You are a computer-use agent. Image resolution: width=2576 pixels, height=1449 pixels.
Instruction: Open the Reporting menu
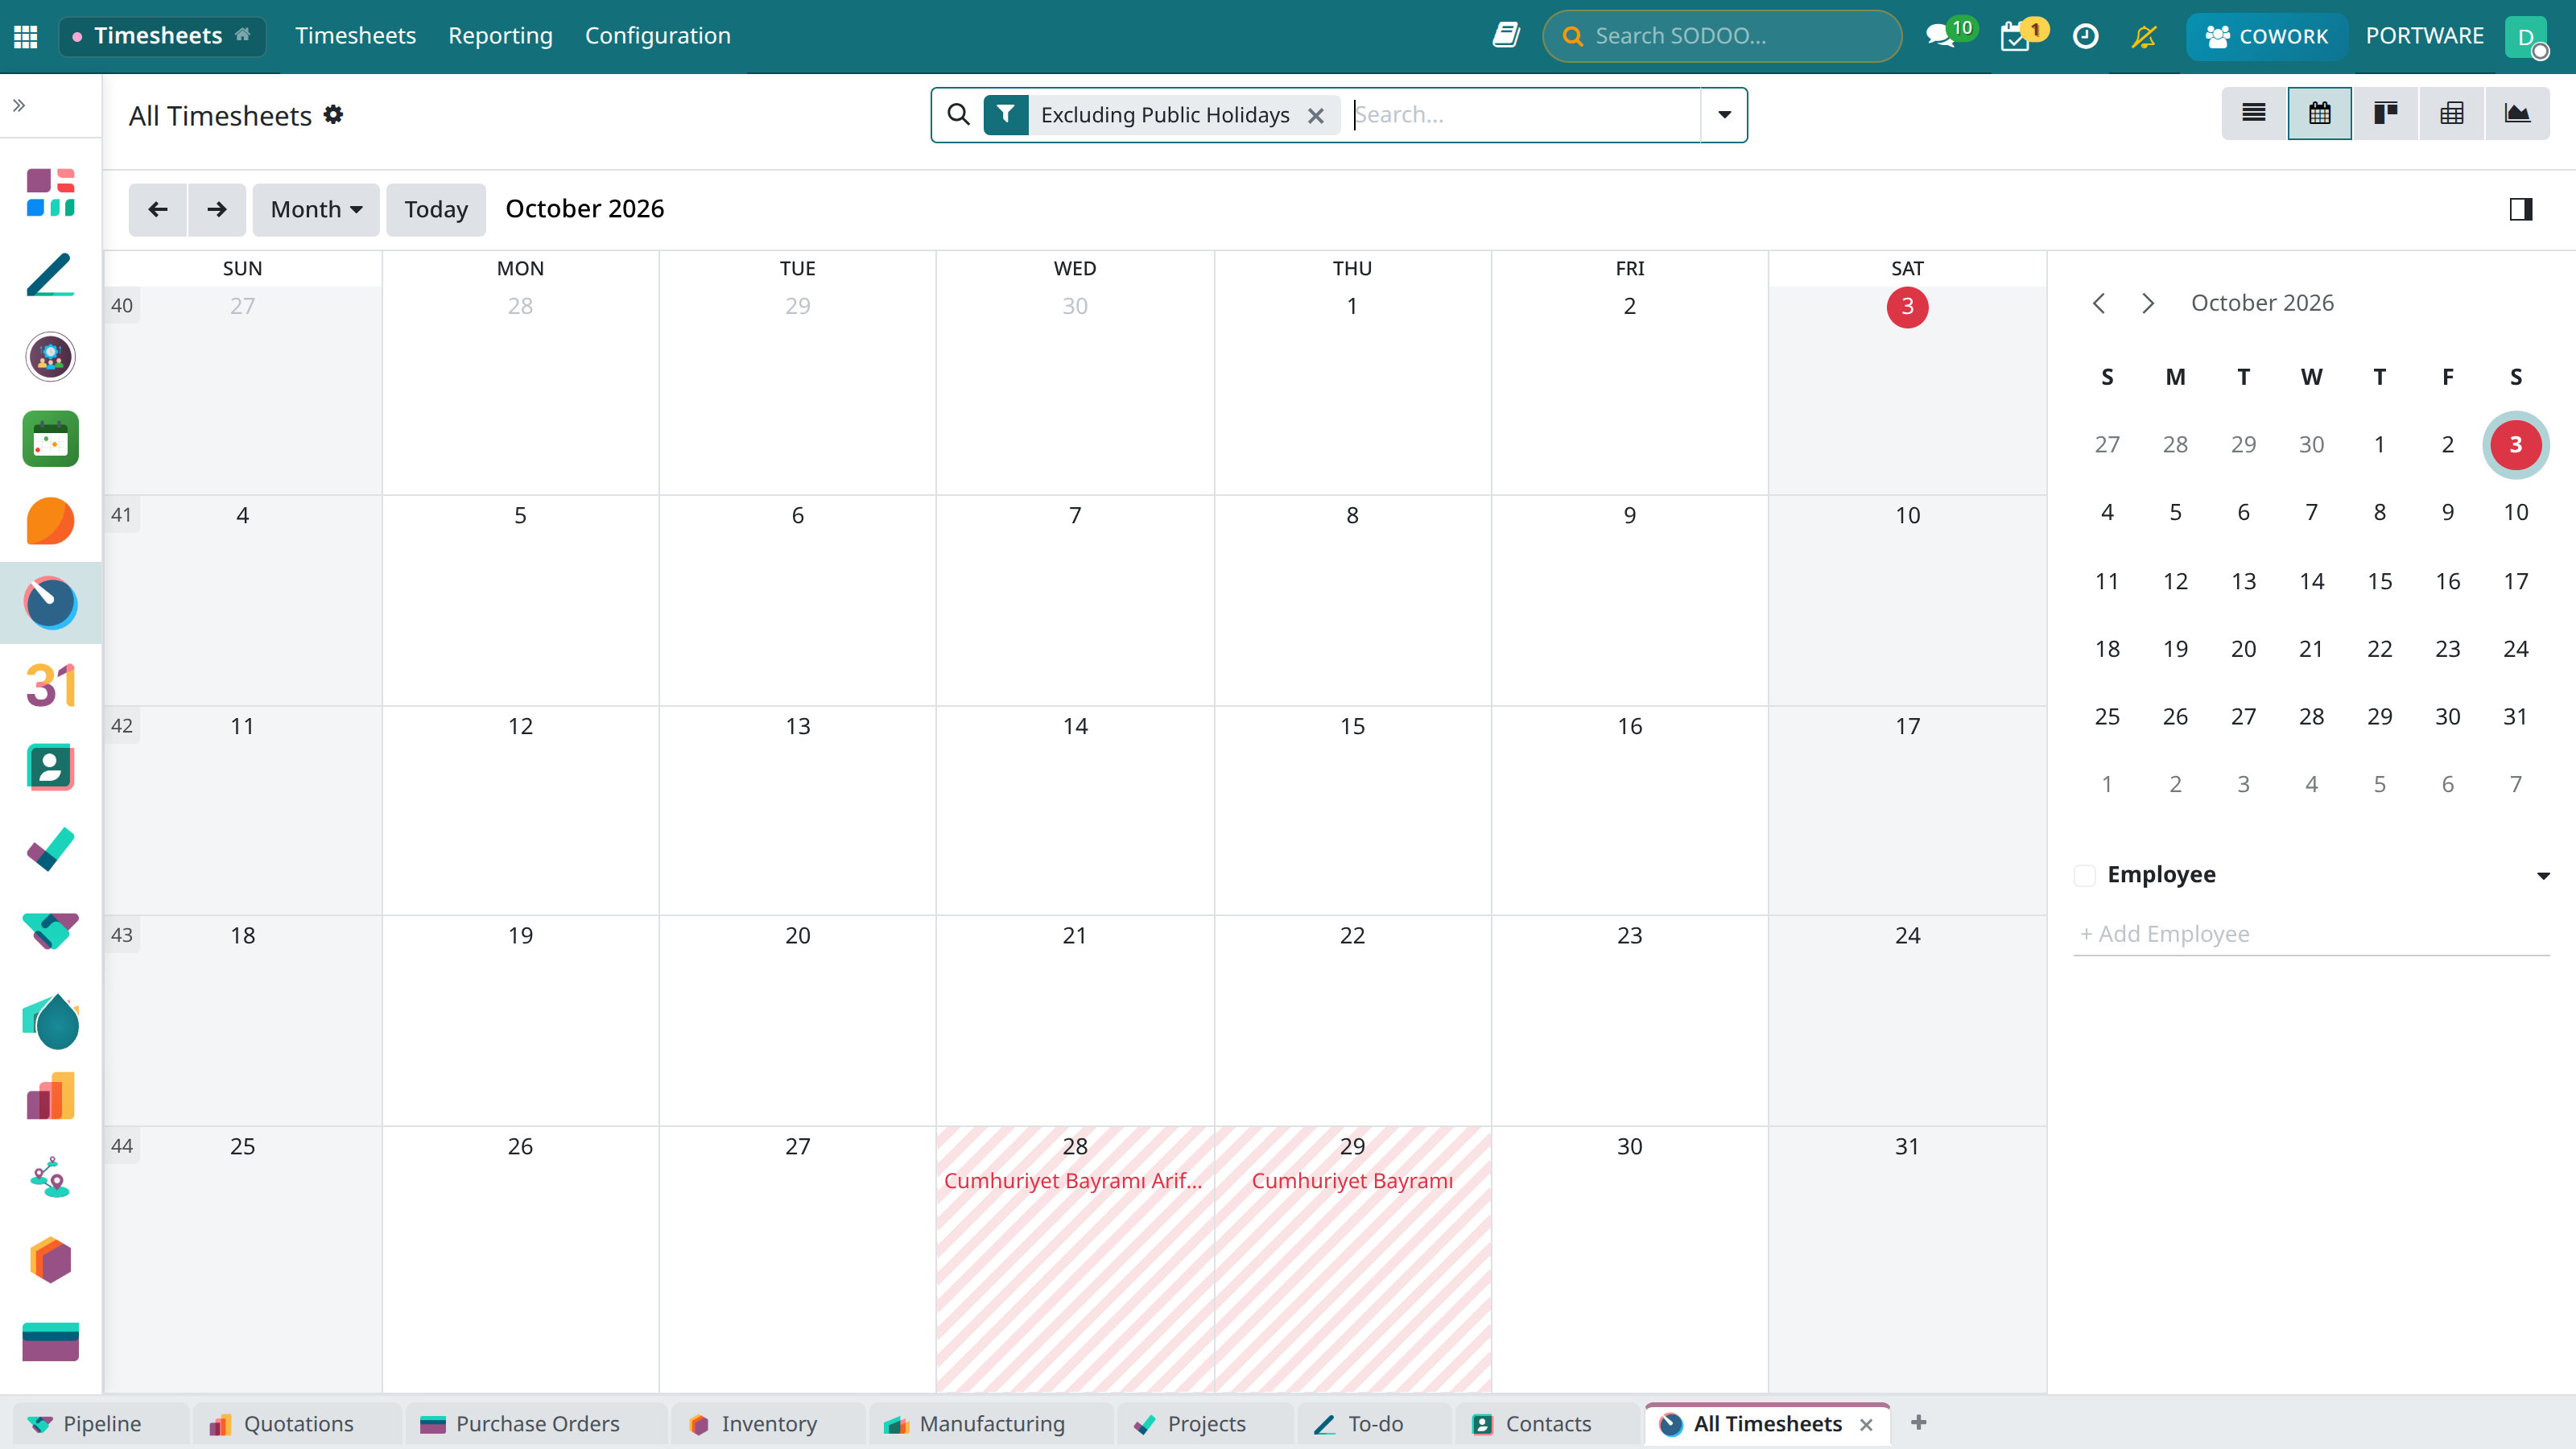(x=500, y=36)
